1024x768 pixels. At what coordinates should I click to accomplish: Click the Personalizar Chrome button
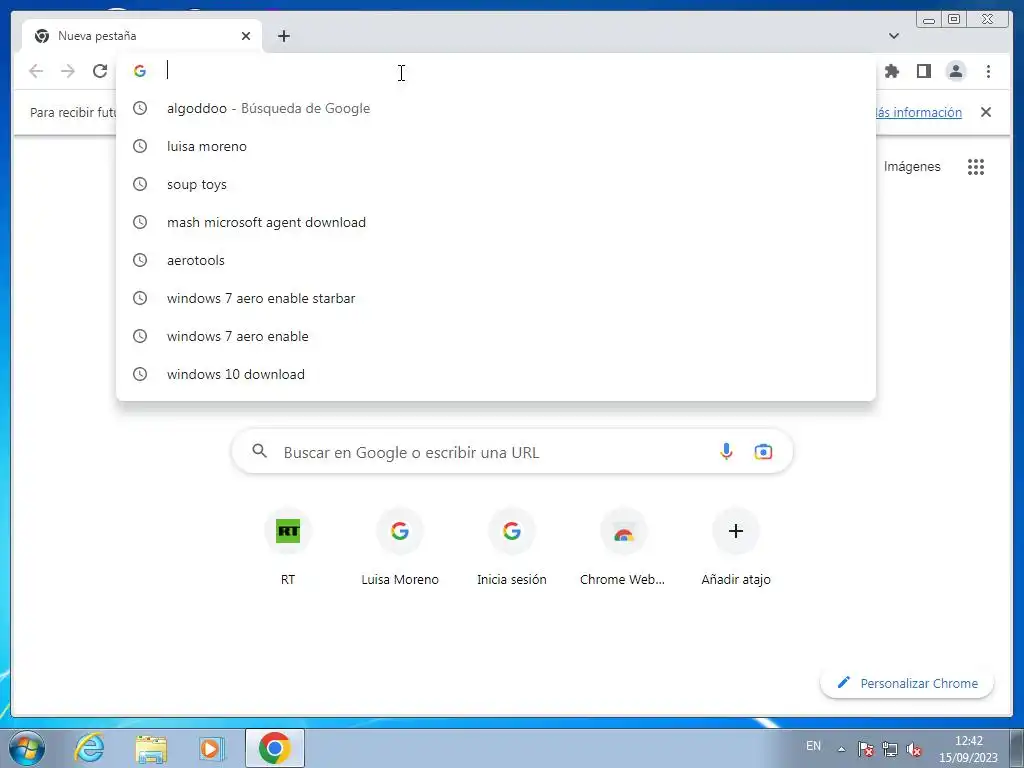tap(907, 683)
